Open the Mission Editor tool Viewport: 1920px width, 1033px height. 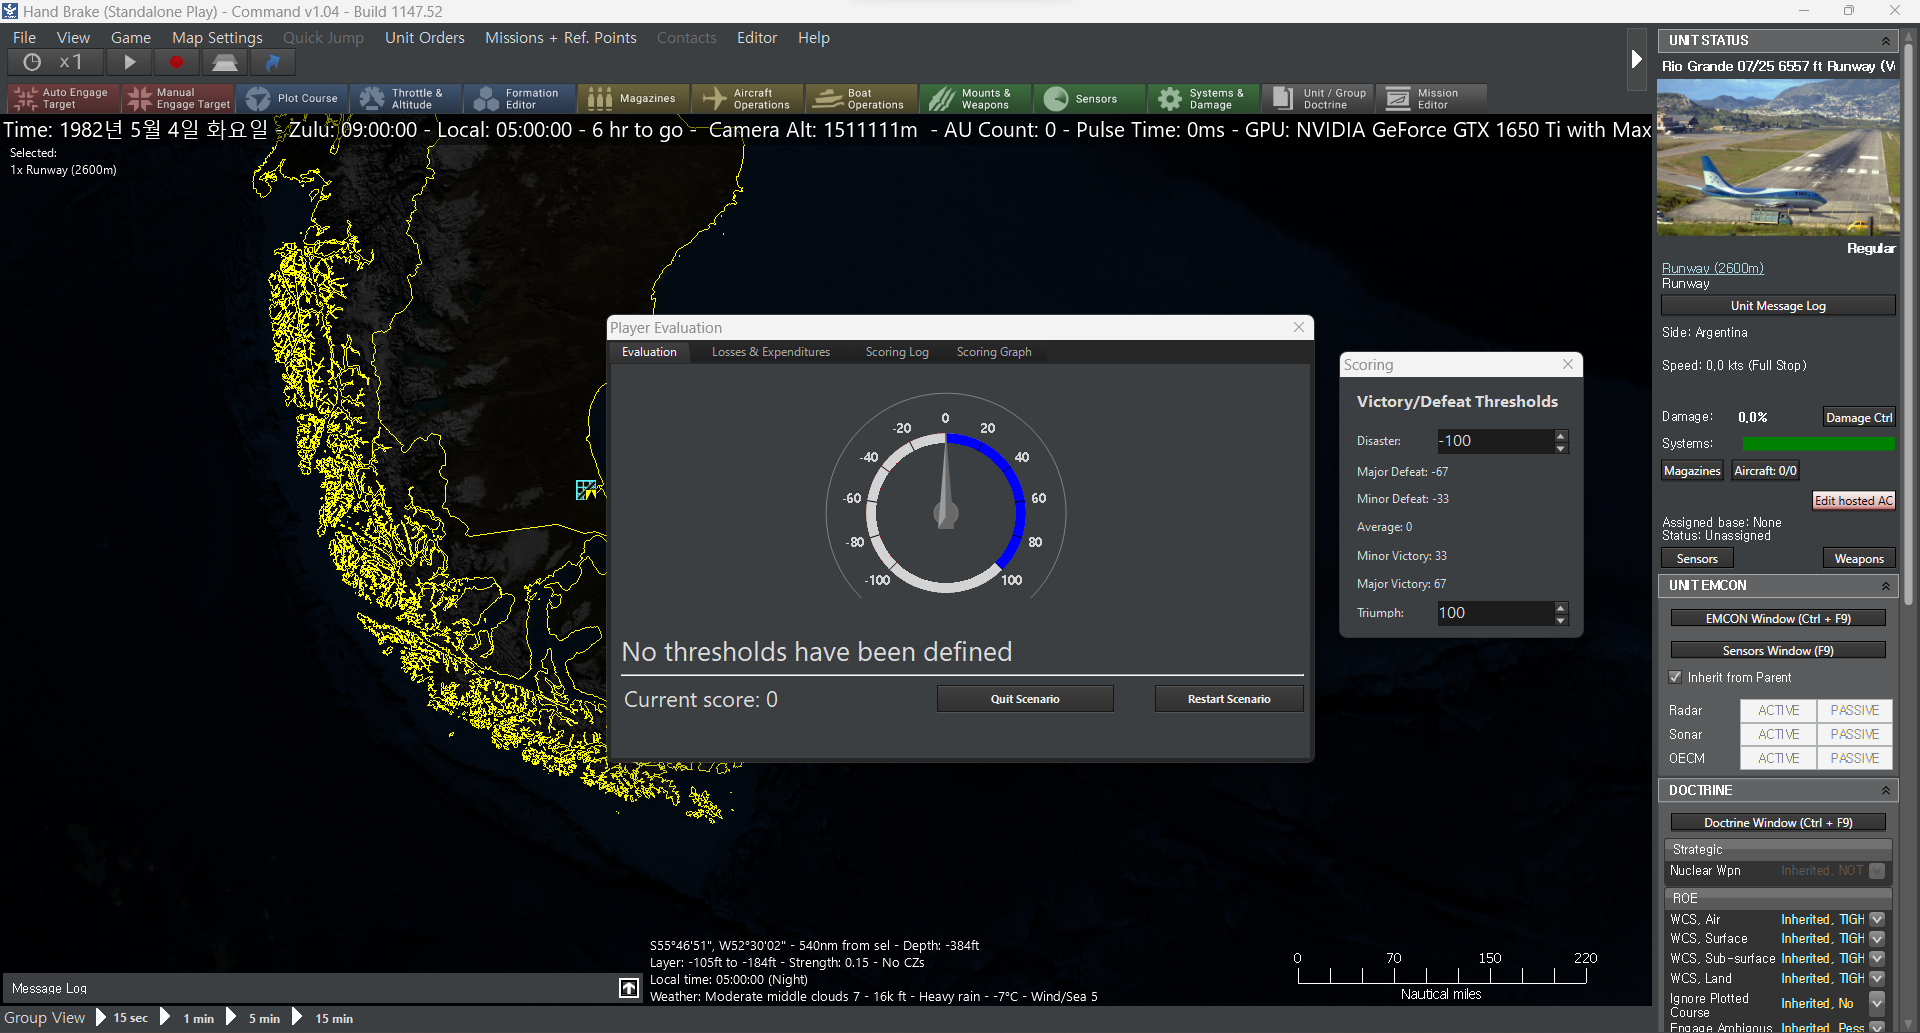point(1430,98)
